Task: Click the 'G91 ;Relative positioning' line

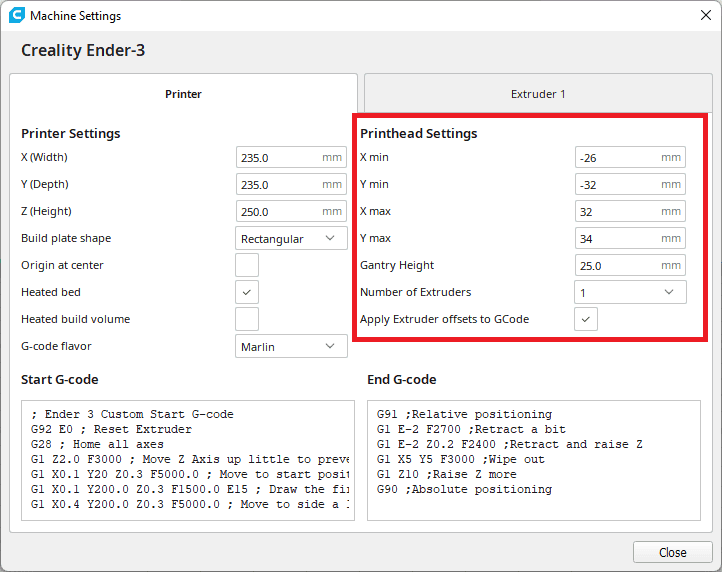Action: (x=464, y=414)
